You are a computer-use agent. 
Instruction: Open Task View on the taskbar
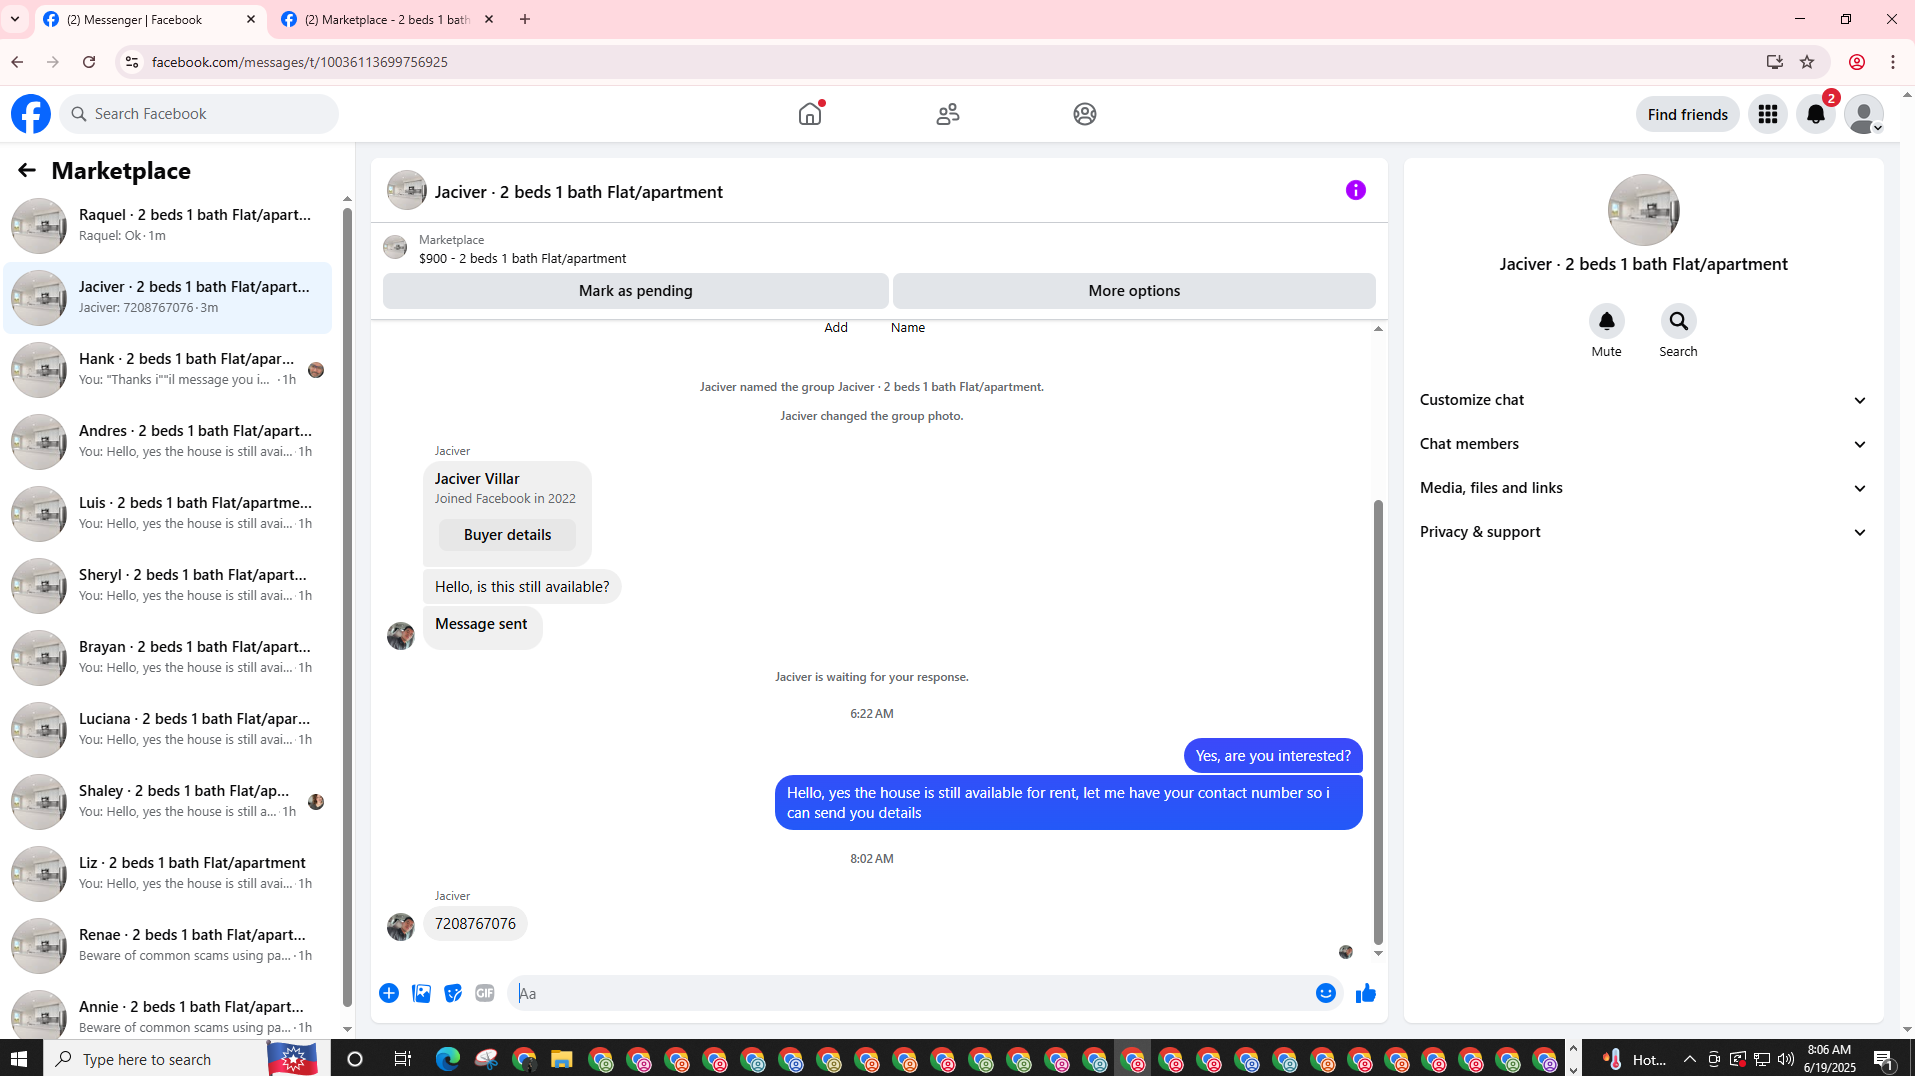(x=402, y=1059)
